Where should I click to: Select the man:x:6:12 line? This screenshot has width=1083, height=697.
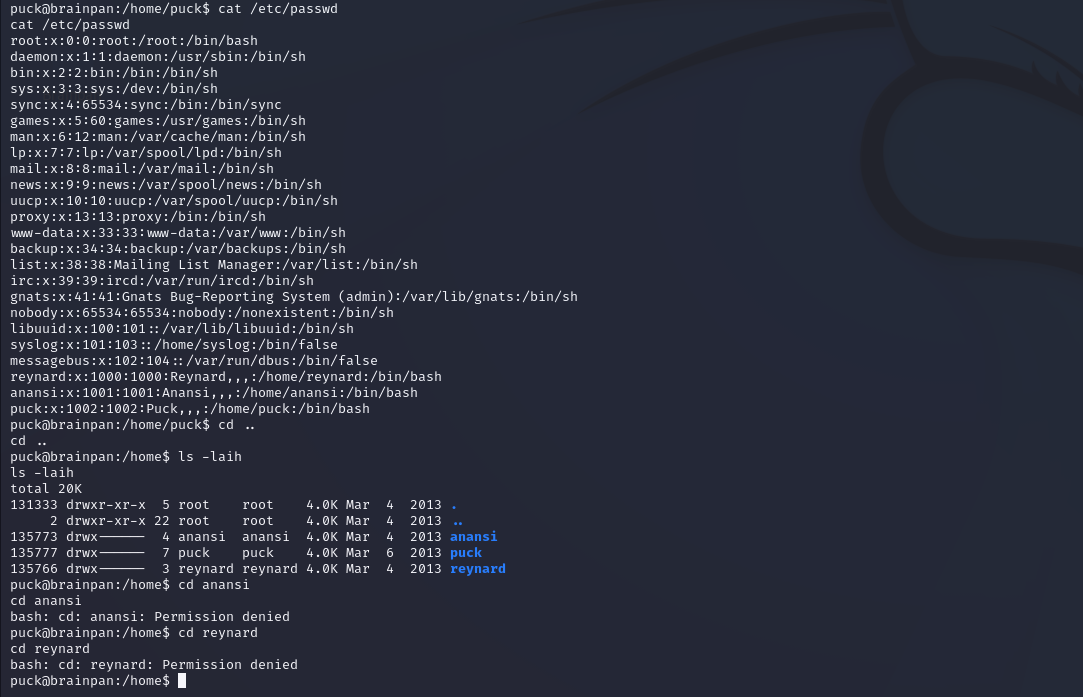tap(157, 137)
